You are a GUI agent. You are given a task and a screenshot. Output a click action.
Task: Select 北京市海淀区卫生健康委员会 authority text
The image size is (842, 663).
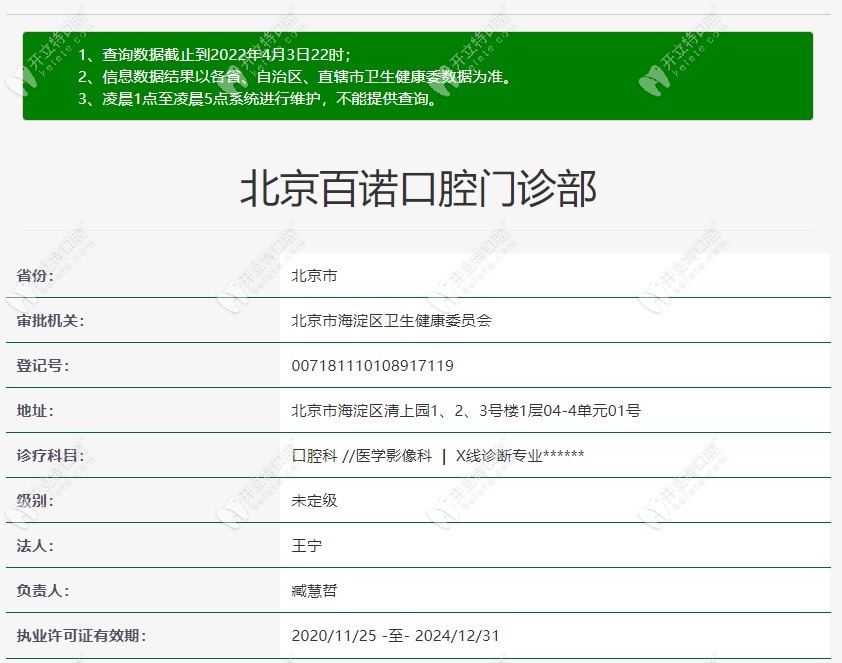tap(390, 320)
